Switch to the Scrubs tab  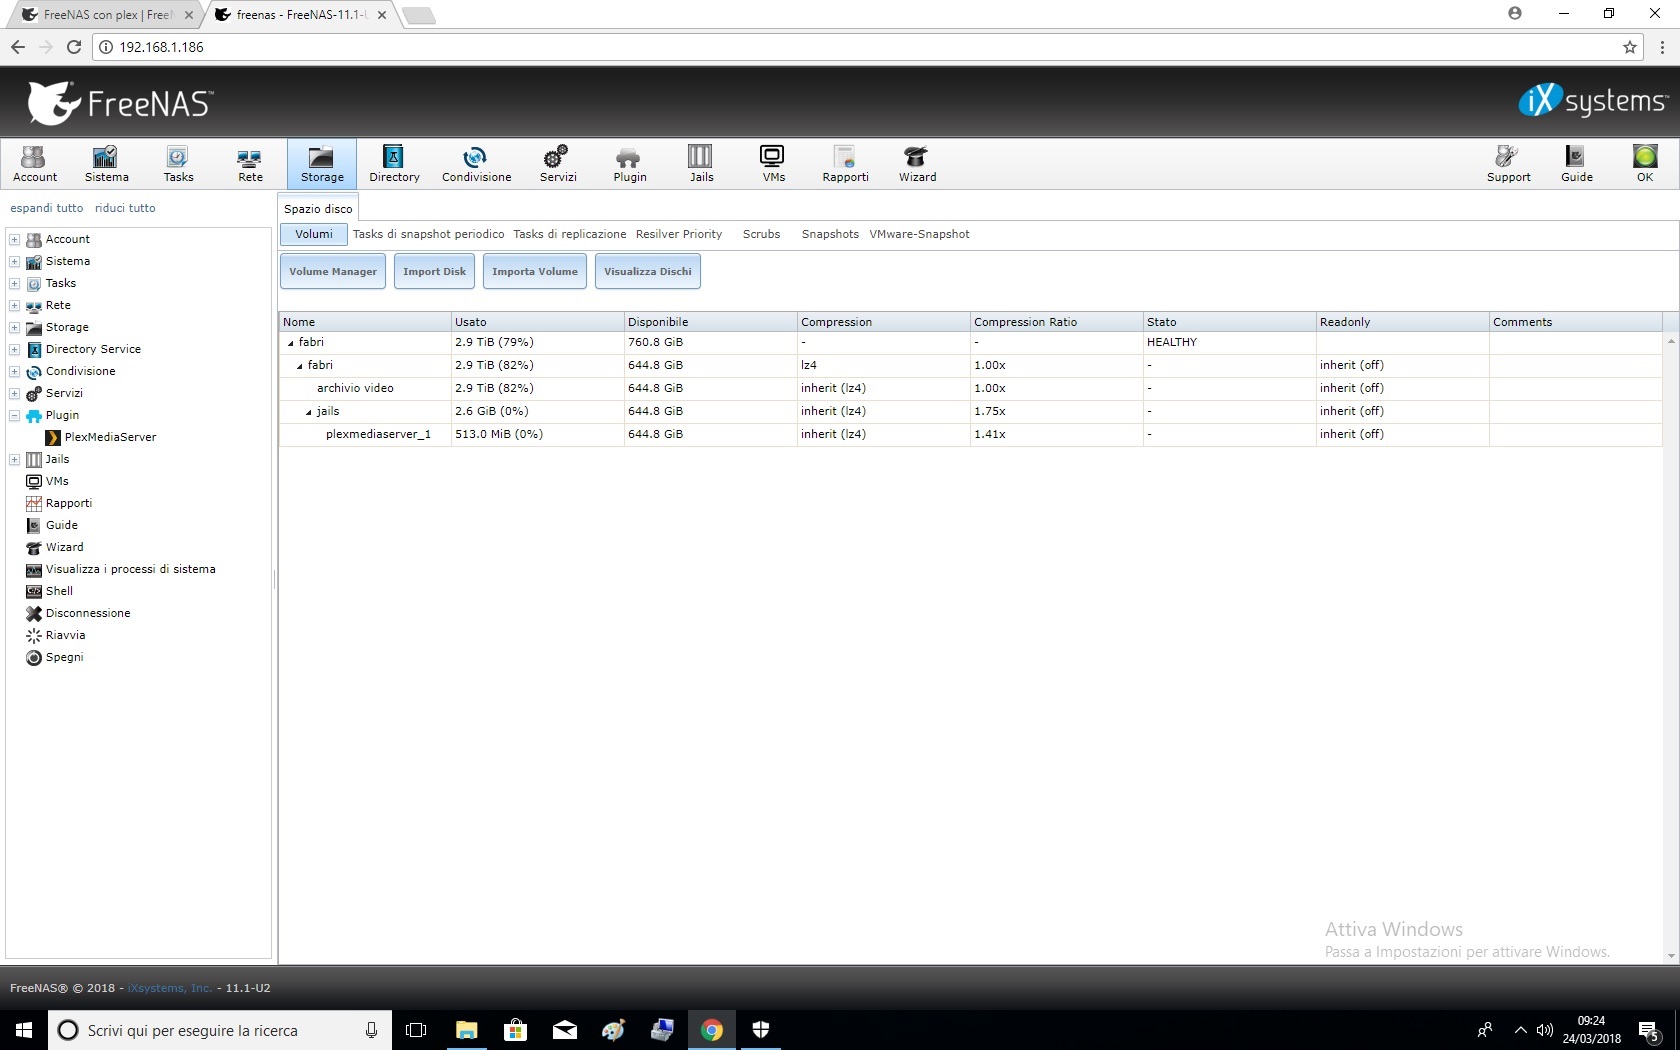[x=761, y=234]
